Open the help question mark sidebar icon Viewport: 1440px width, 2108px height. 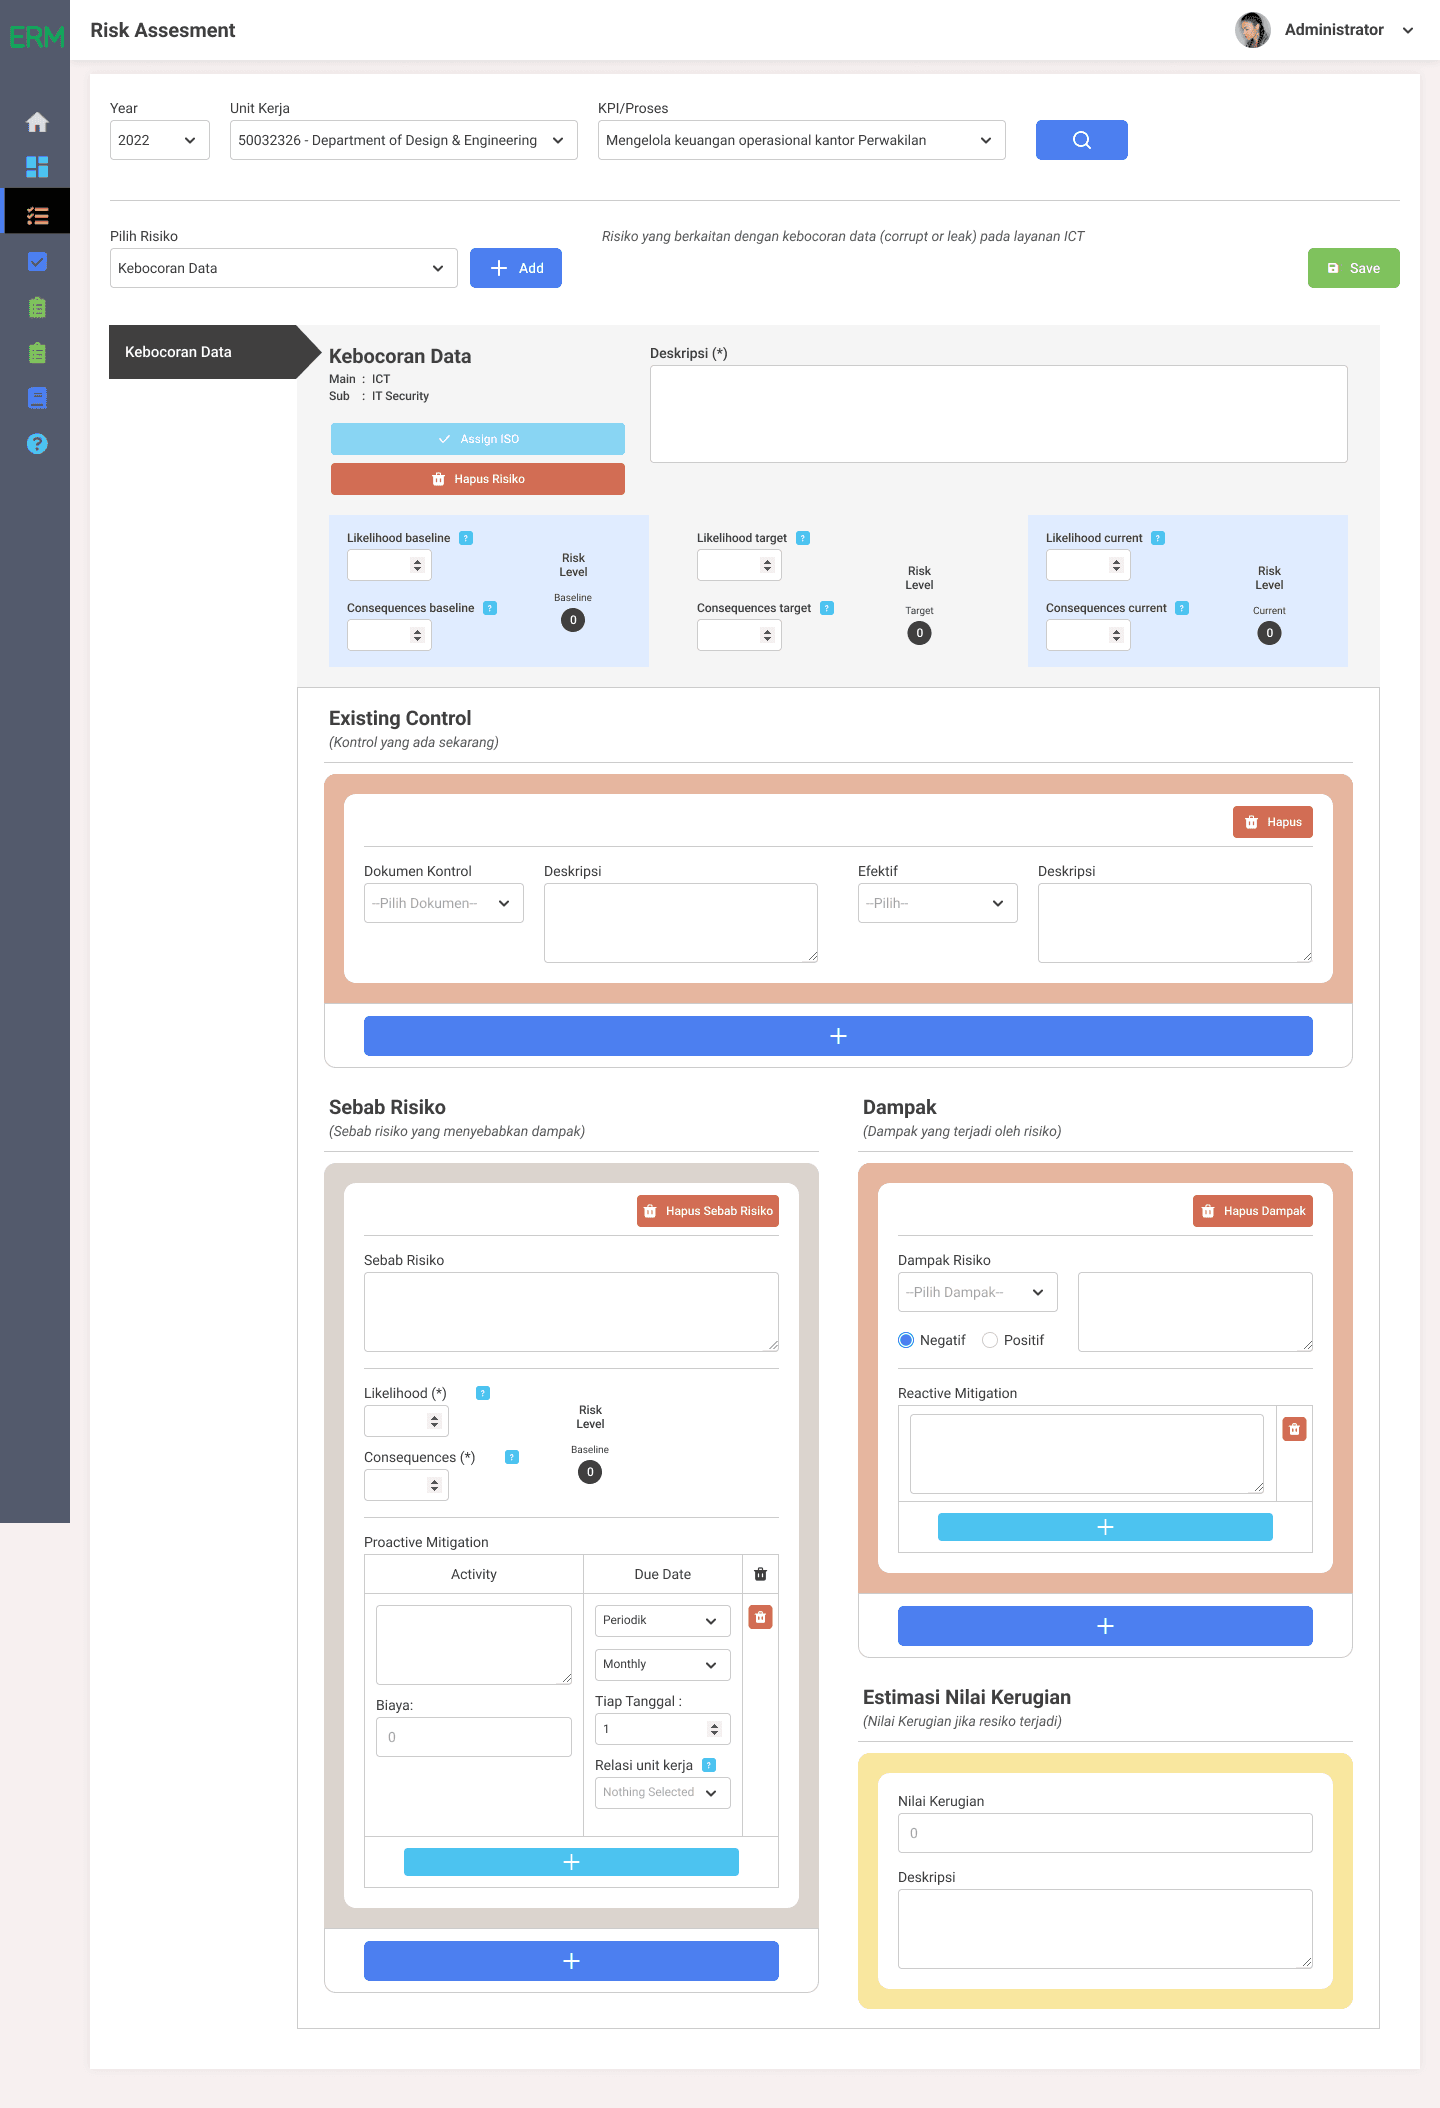click(37, 444)
